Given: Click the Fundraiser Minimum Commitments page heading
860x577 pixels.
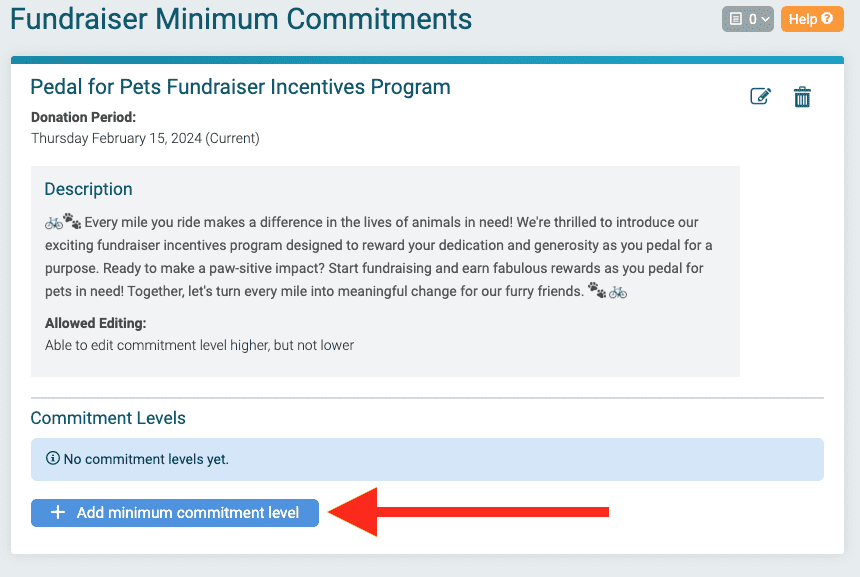Looking at the screenshot, I should coord(241,19).
